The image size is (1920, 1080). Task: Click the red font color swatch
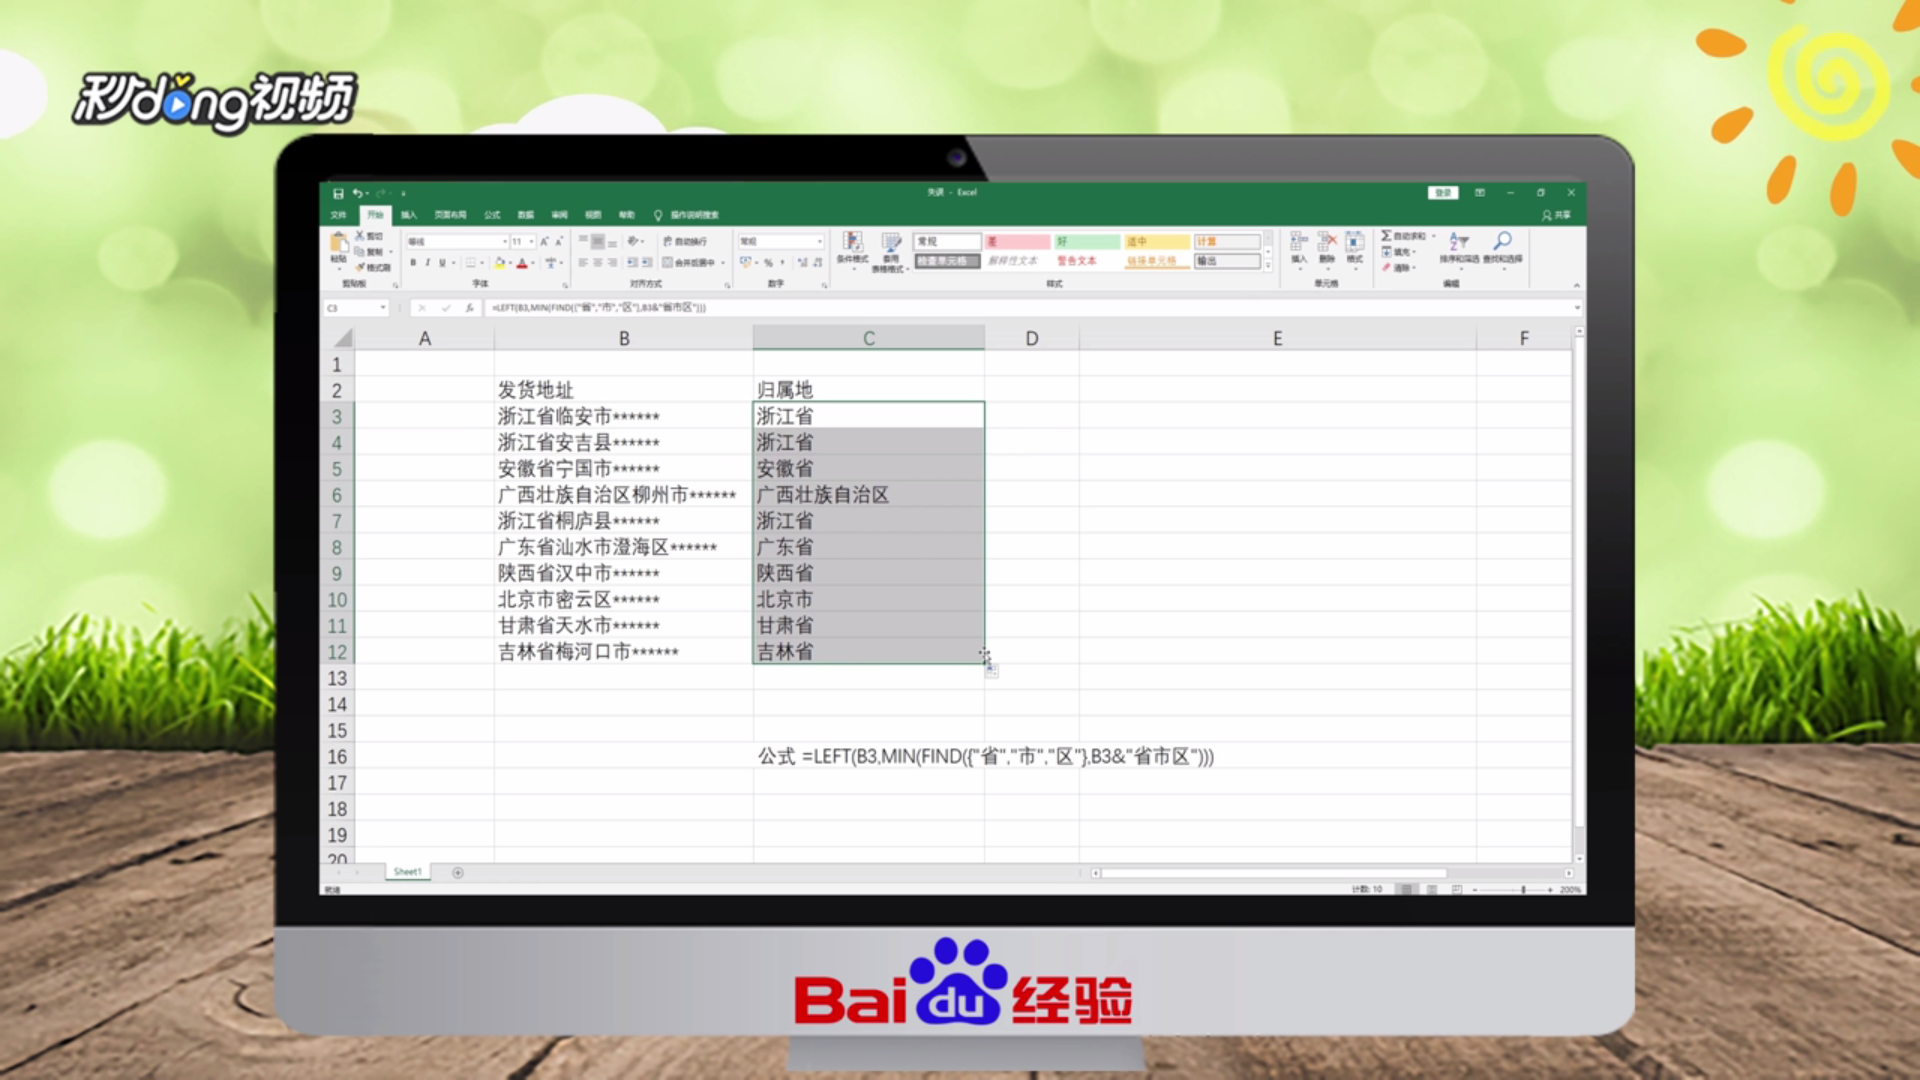point(521,264)
